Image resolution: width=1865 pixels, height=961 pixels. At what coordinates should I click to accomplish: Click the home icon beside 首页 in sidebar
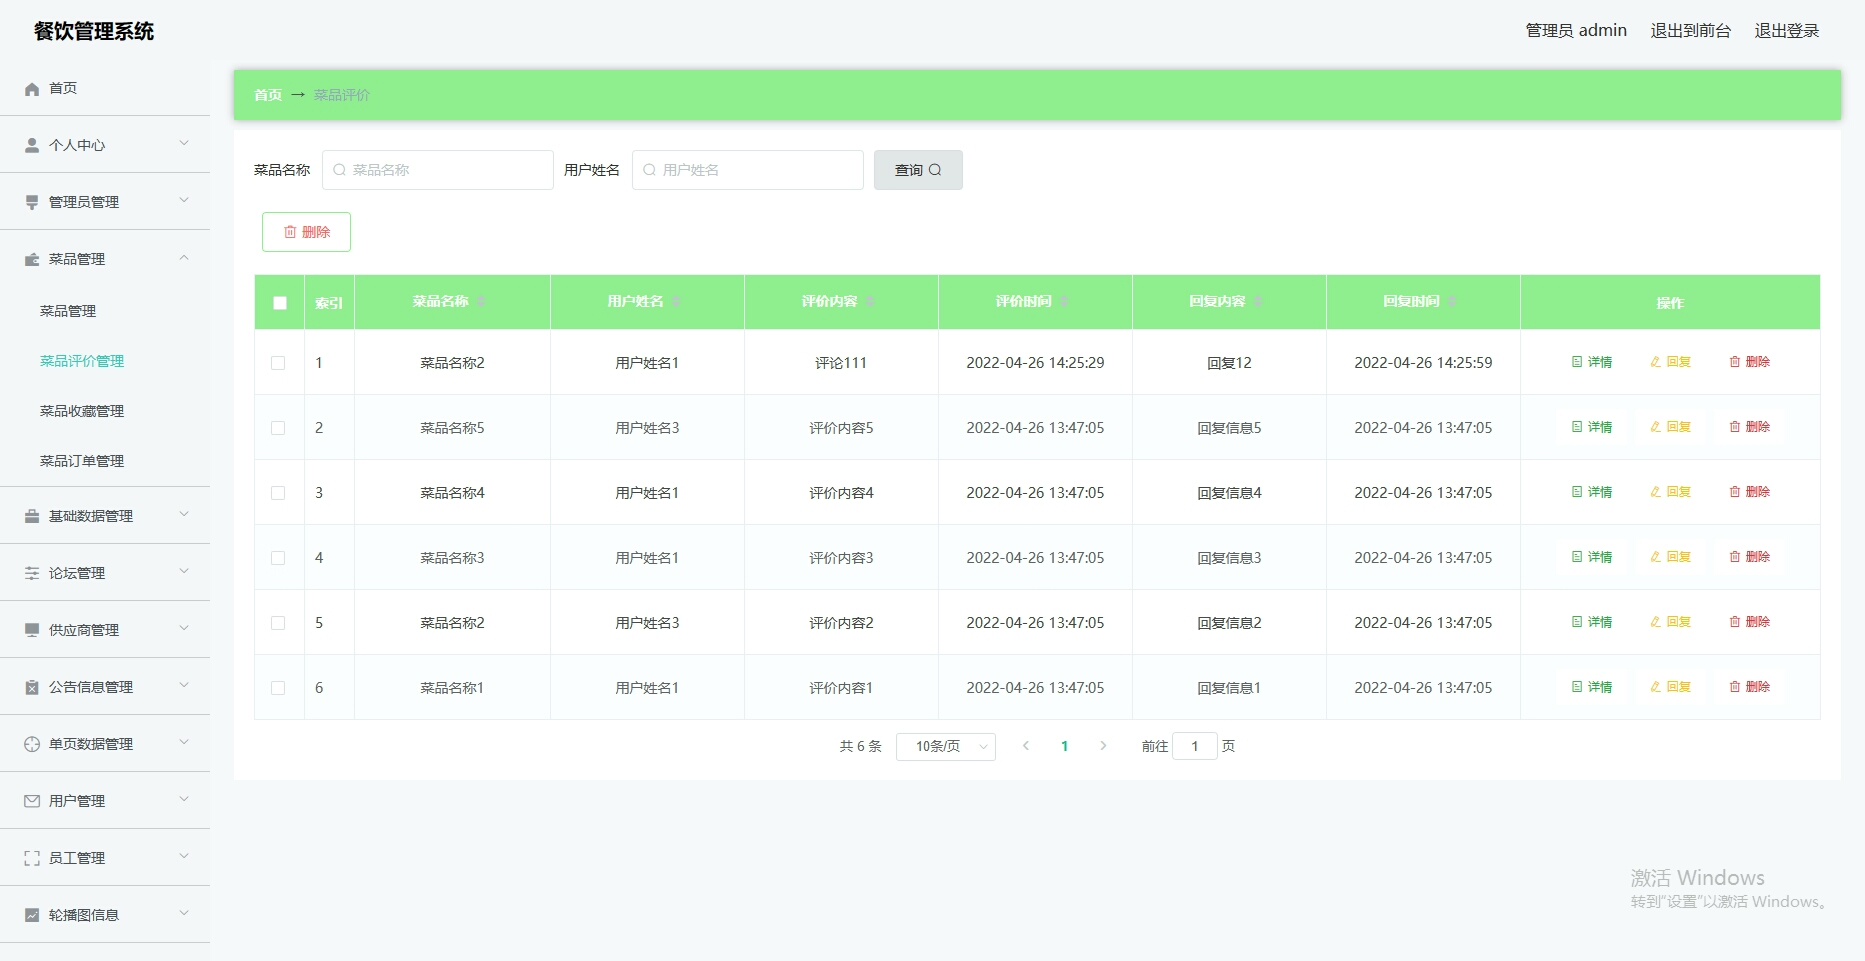click(32, 89)
